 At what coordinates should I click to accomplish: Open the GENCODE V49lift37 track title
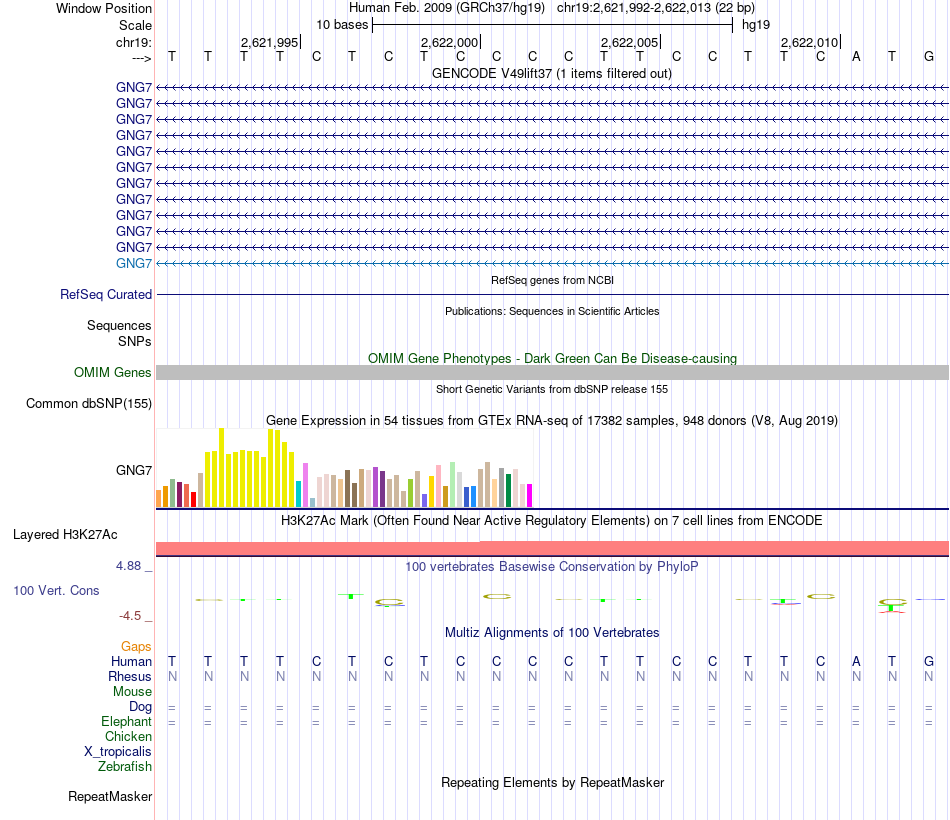click(x=552, y=73)
